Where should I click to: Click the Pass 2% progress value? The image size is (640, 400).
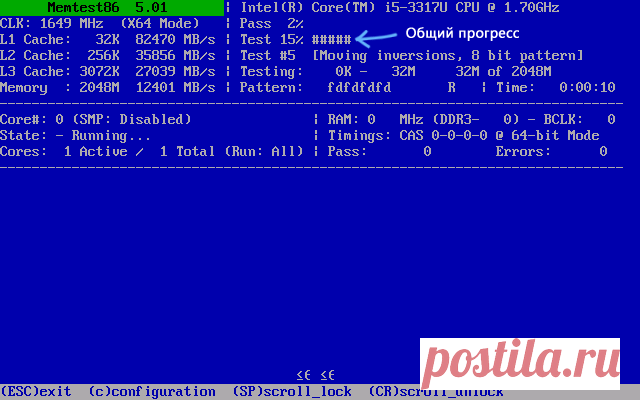click(x=271, y=24)
